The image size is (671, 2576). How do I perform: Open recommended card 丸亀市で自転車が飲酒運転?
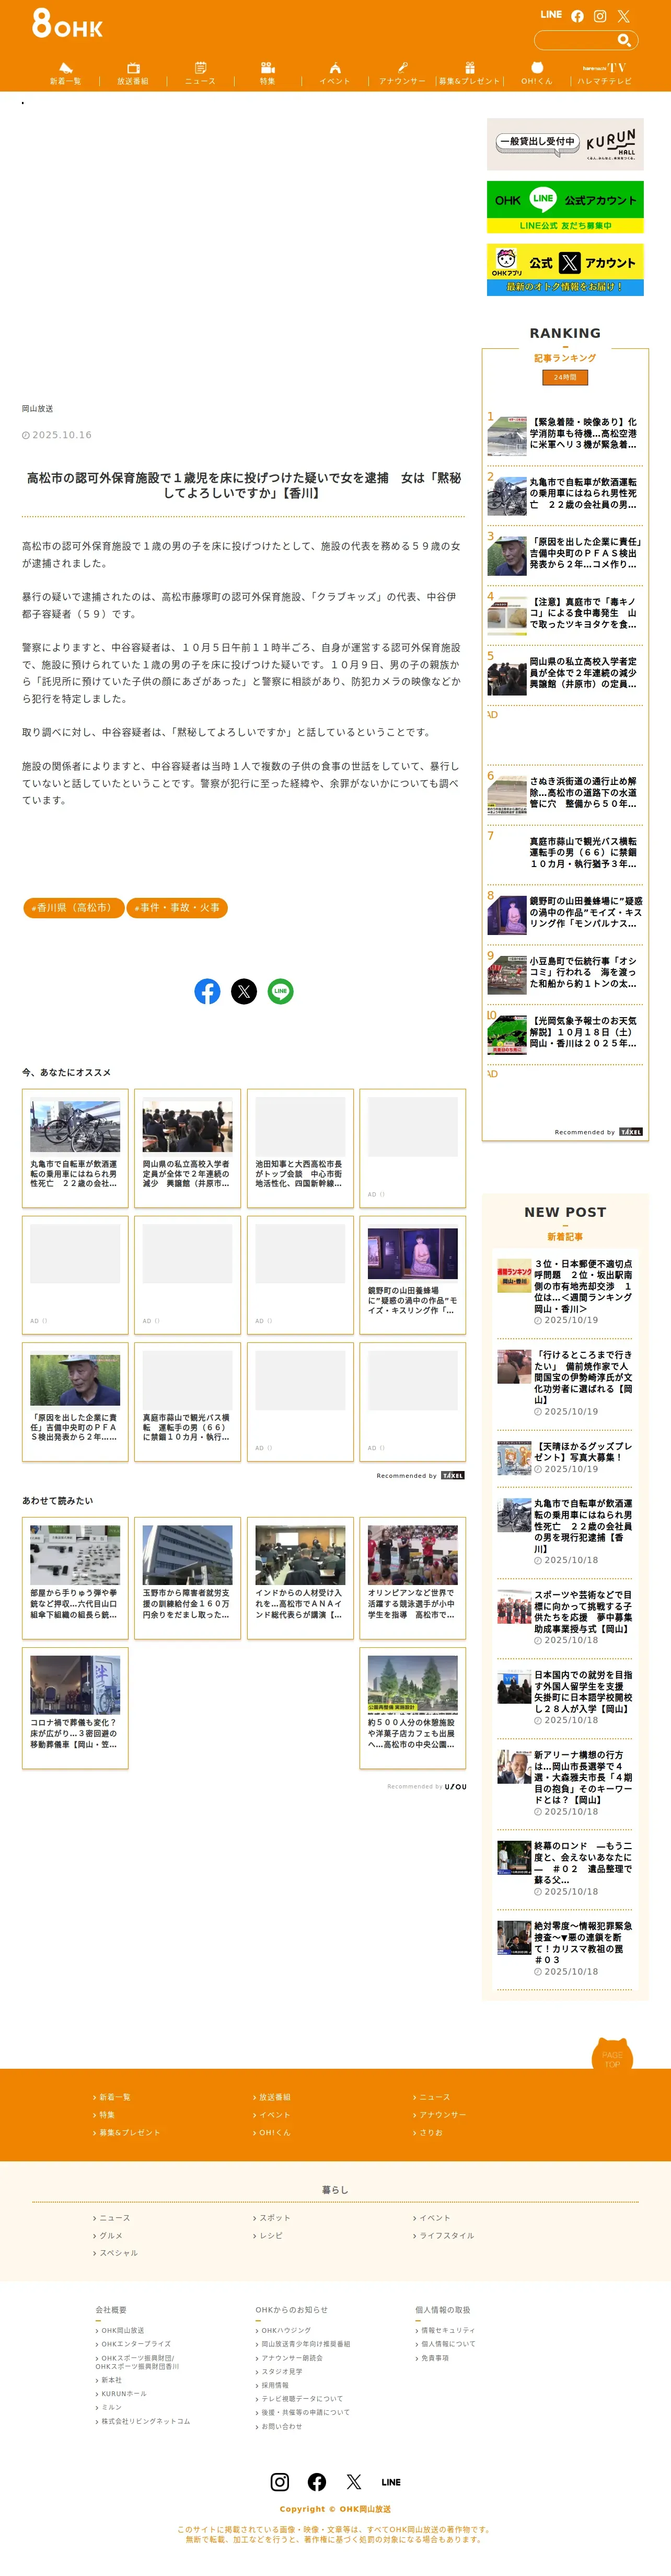(x=75, y=1148)
